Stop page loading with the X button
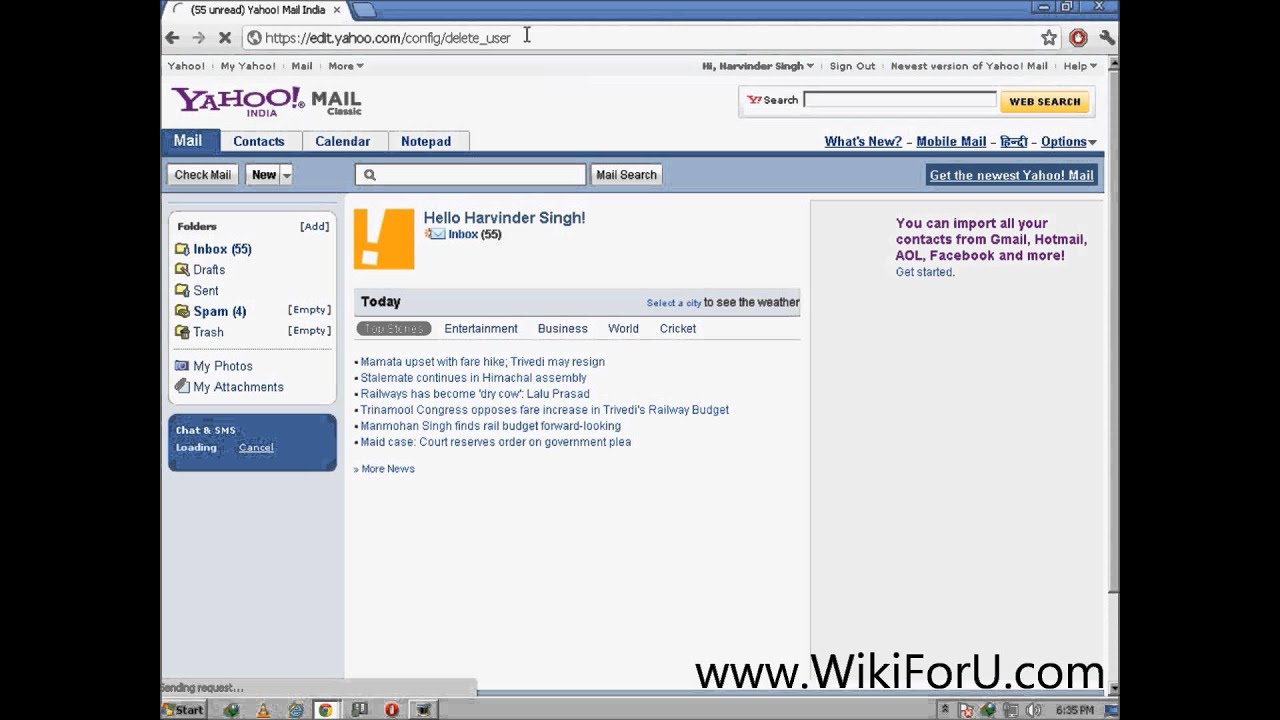 225,38
